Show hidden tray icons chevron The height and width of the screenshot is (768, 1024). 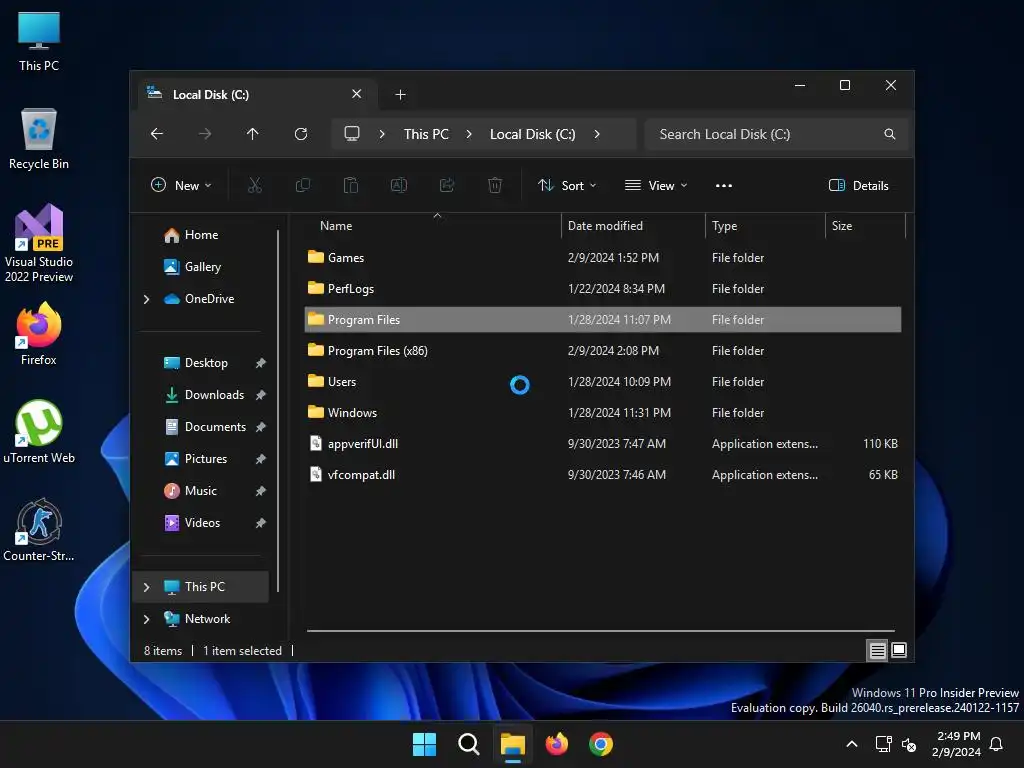click(852, 744)
